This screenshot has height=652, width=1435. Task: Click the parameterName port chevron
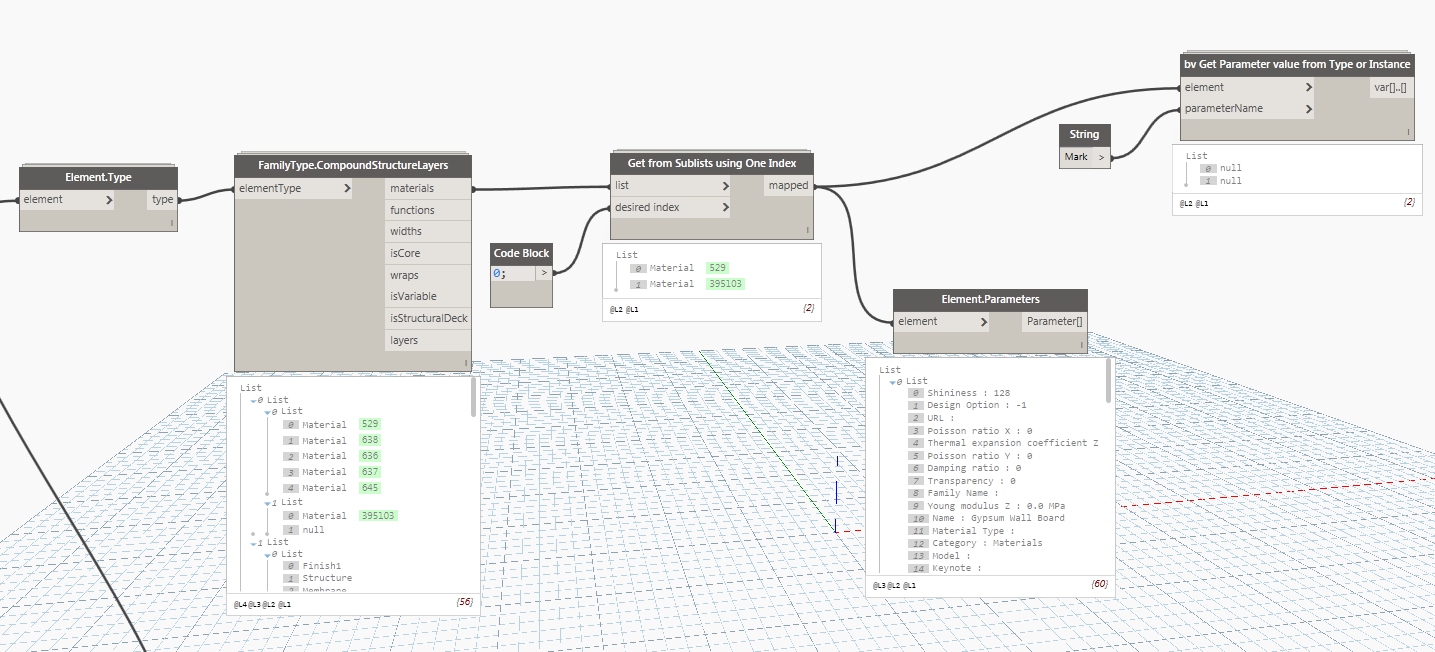coord(1308,108)
